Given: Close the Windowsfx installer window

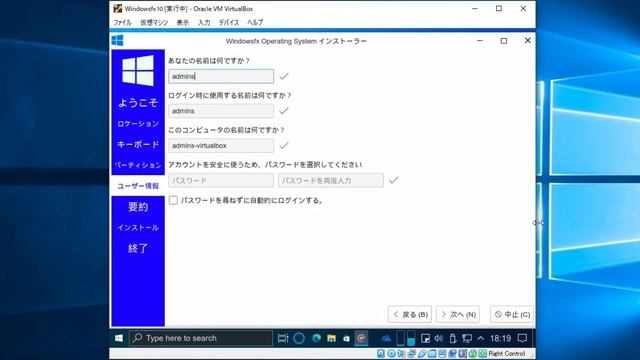Looking at the screenshot, I should (528, 40).
